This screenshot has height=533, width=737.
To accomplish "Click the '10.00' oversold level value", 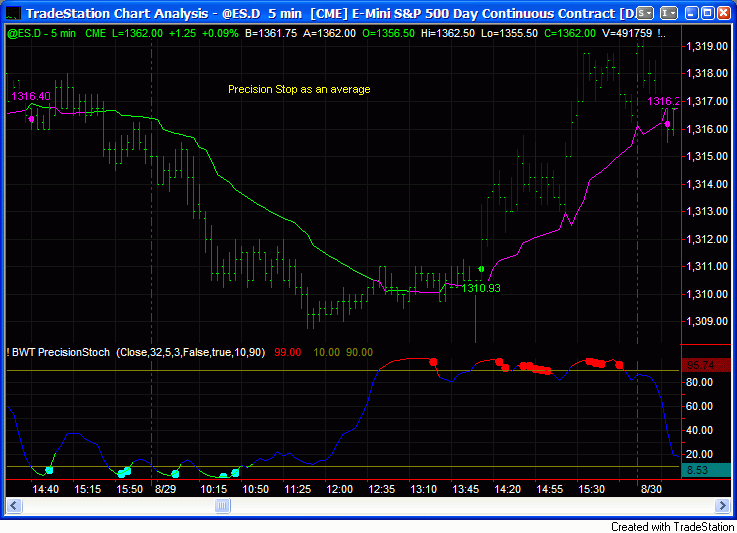I will 326,352.
